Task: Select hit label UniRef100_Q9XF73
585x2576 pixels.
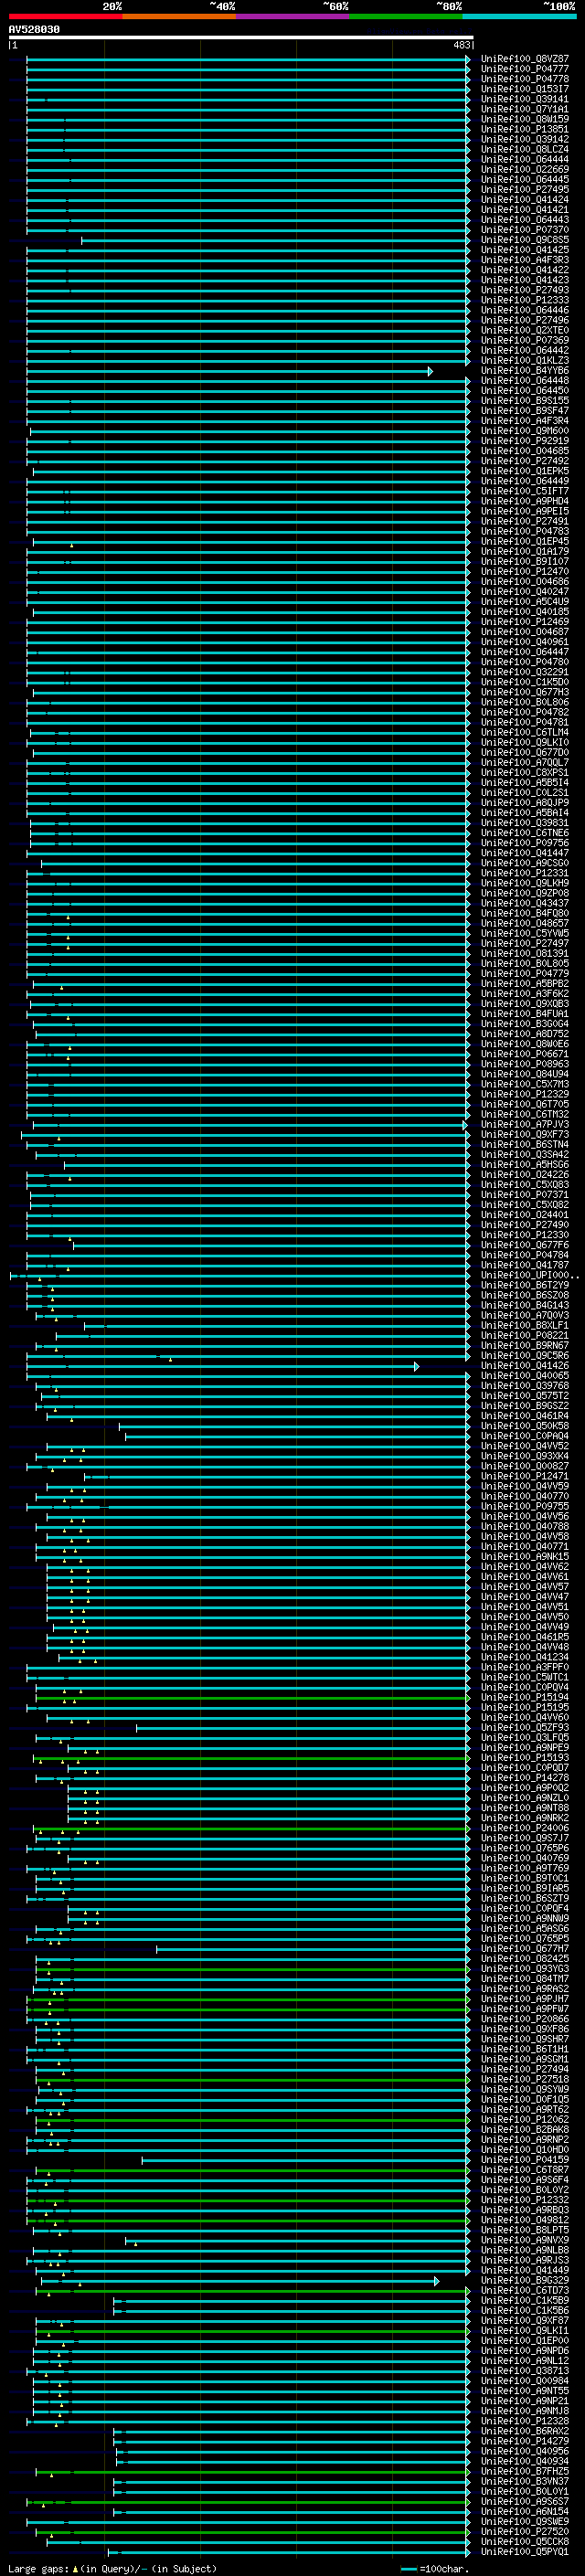Action: [524, 1134]
